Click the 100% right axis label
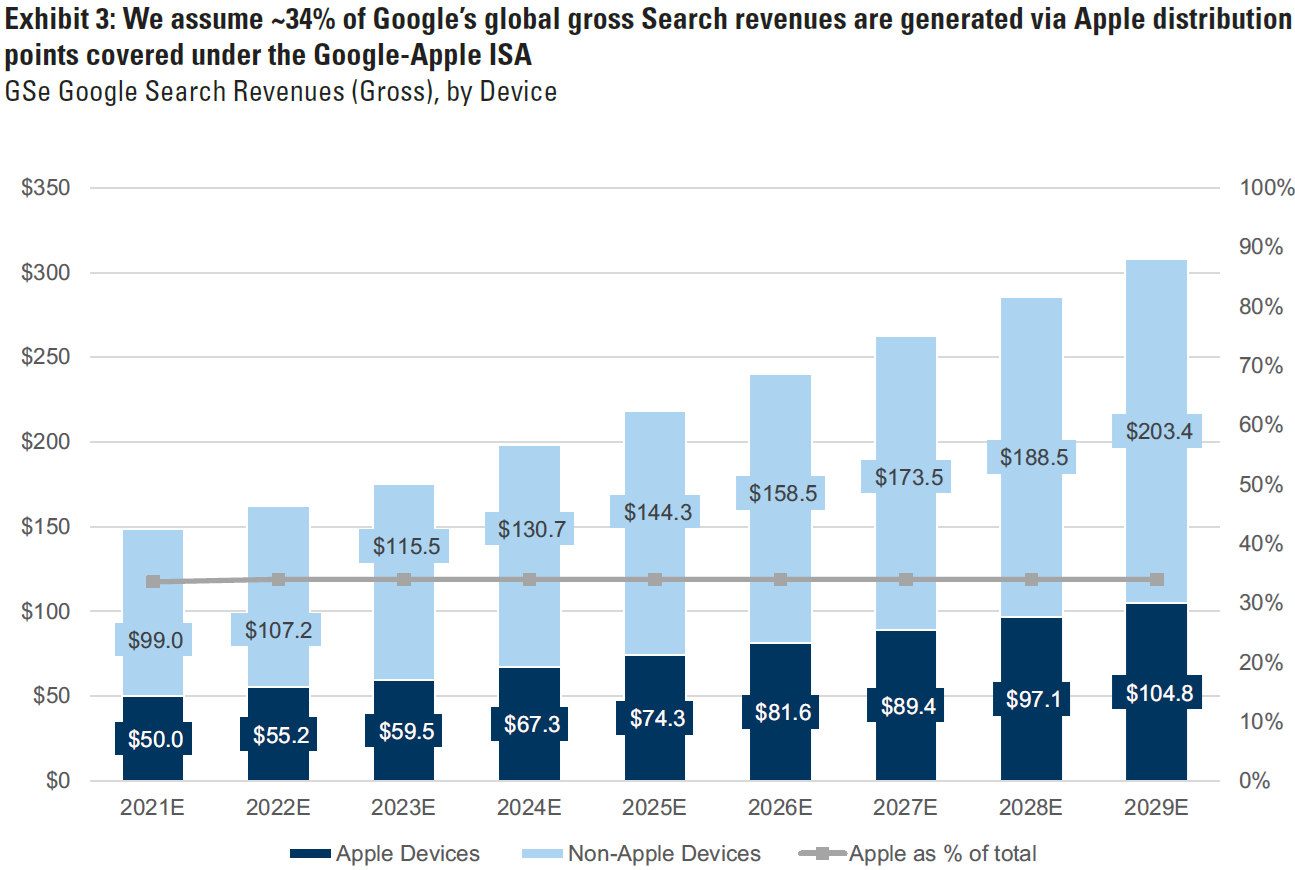The width and height of the screenshot is (1295, 870). pos(1266,188)
